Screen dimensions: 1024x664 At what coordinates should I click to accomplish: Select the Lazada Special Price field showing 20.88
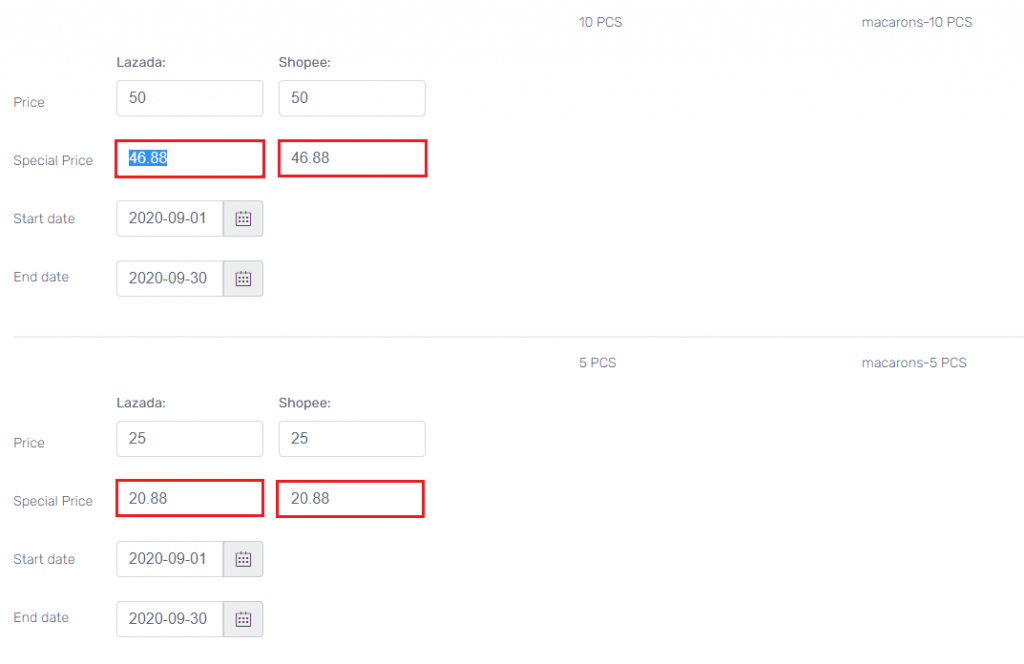[189, 498]
